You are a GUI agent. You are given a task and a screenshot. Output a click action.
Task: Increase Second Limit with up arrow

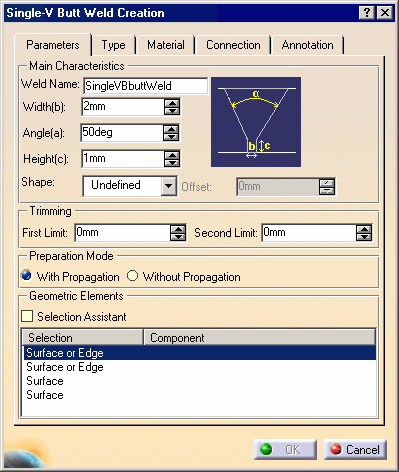pyautogui.click(x=364, y=229)
